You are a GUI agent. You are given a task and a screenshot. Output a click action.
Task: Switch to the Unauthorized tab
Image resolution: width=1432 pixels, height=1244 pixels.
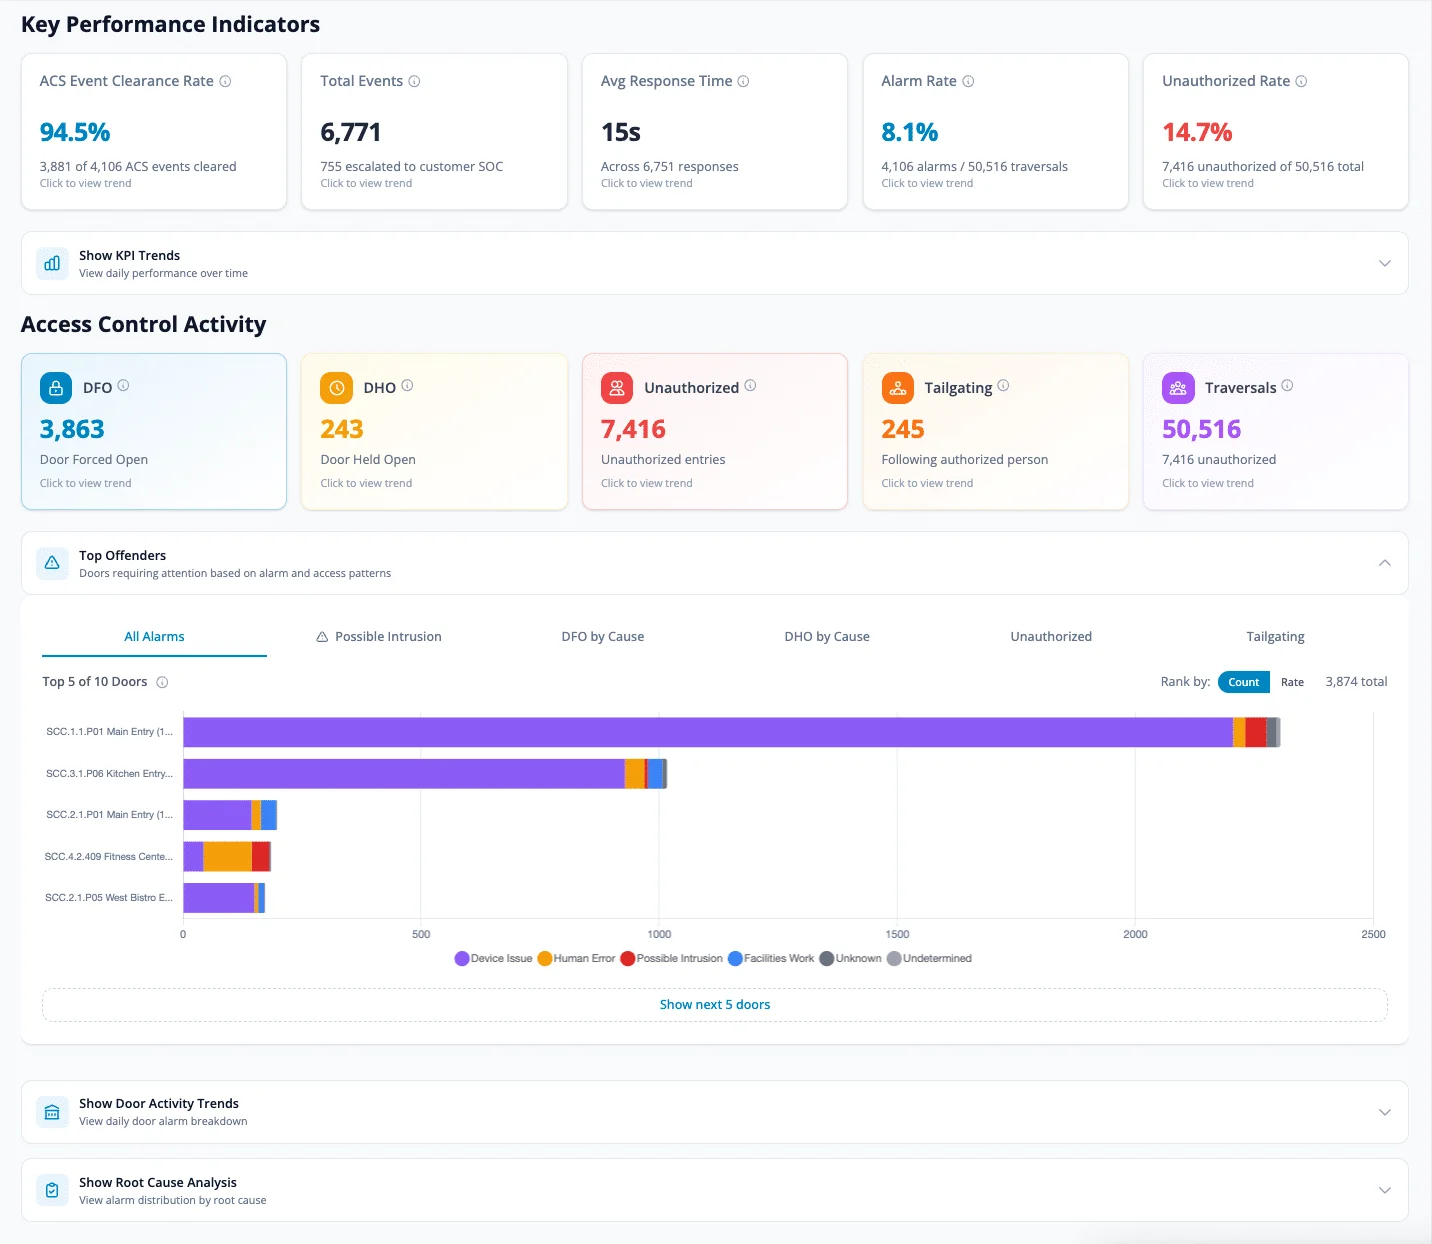click(1051, 637)
